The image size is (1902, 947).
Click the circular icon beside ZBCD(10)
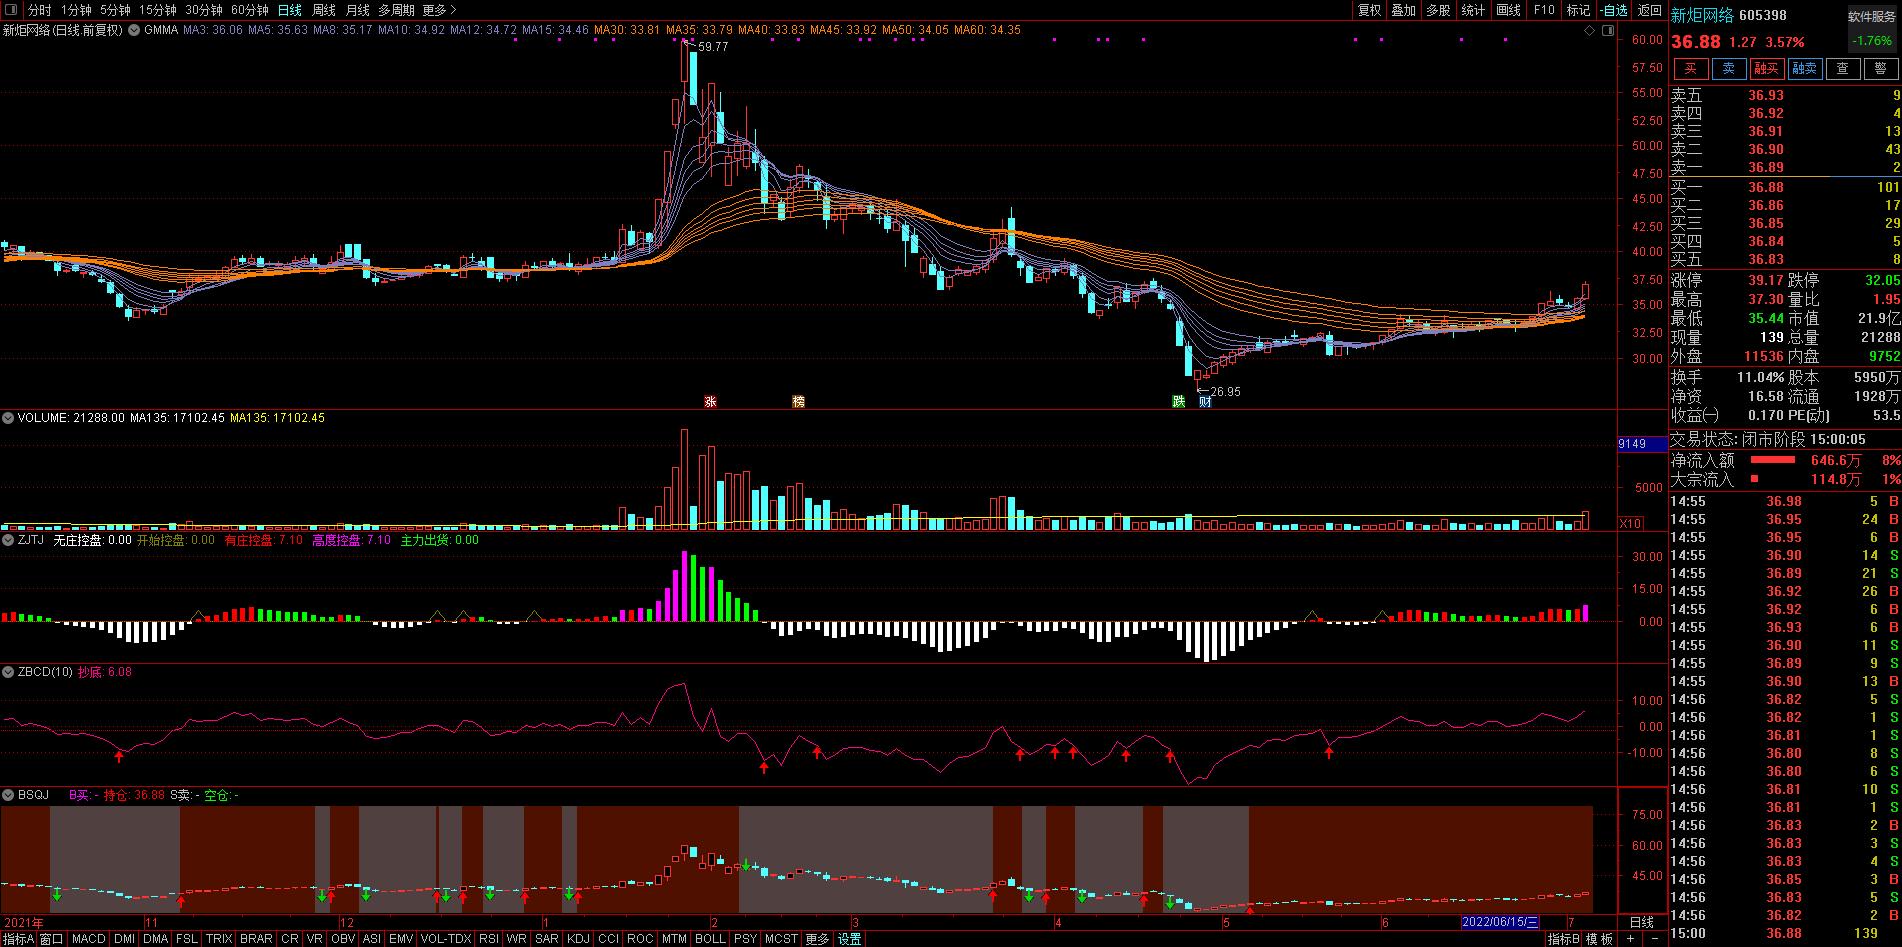(x=9, y=672)
